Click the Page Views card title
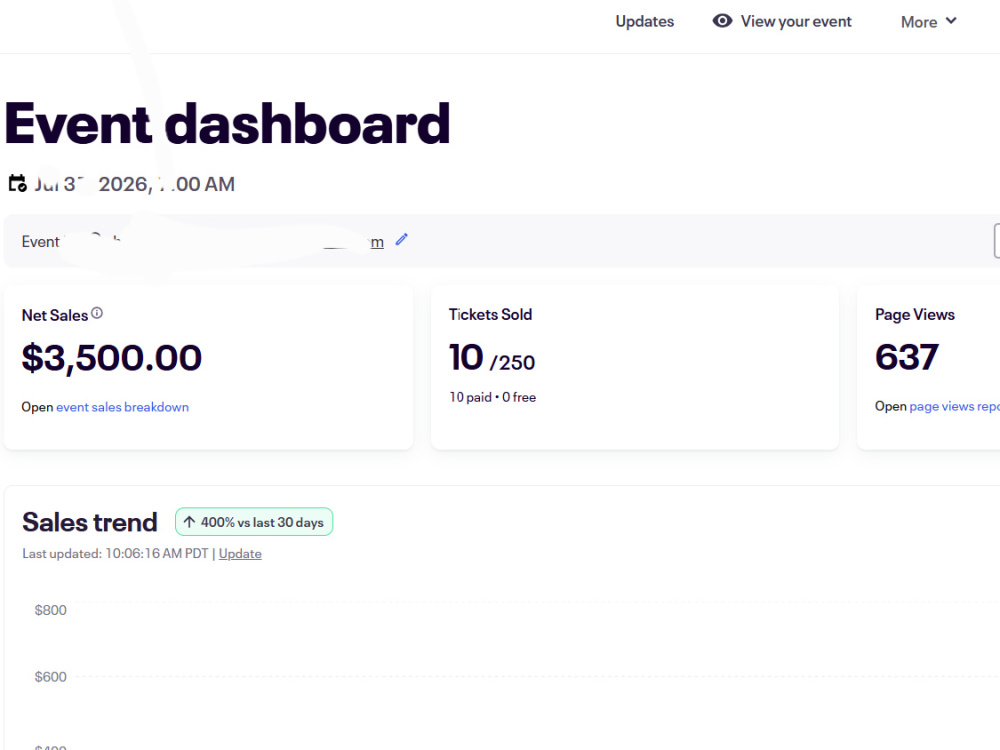This screenshot has width=1000, height=750. click(915, 315)
